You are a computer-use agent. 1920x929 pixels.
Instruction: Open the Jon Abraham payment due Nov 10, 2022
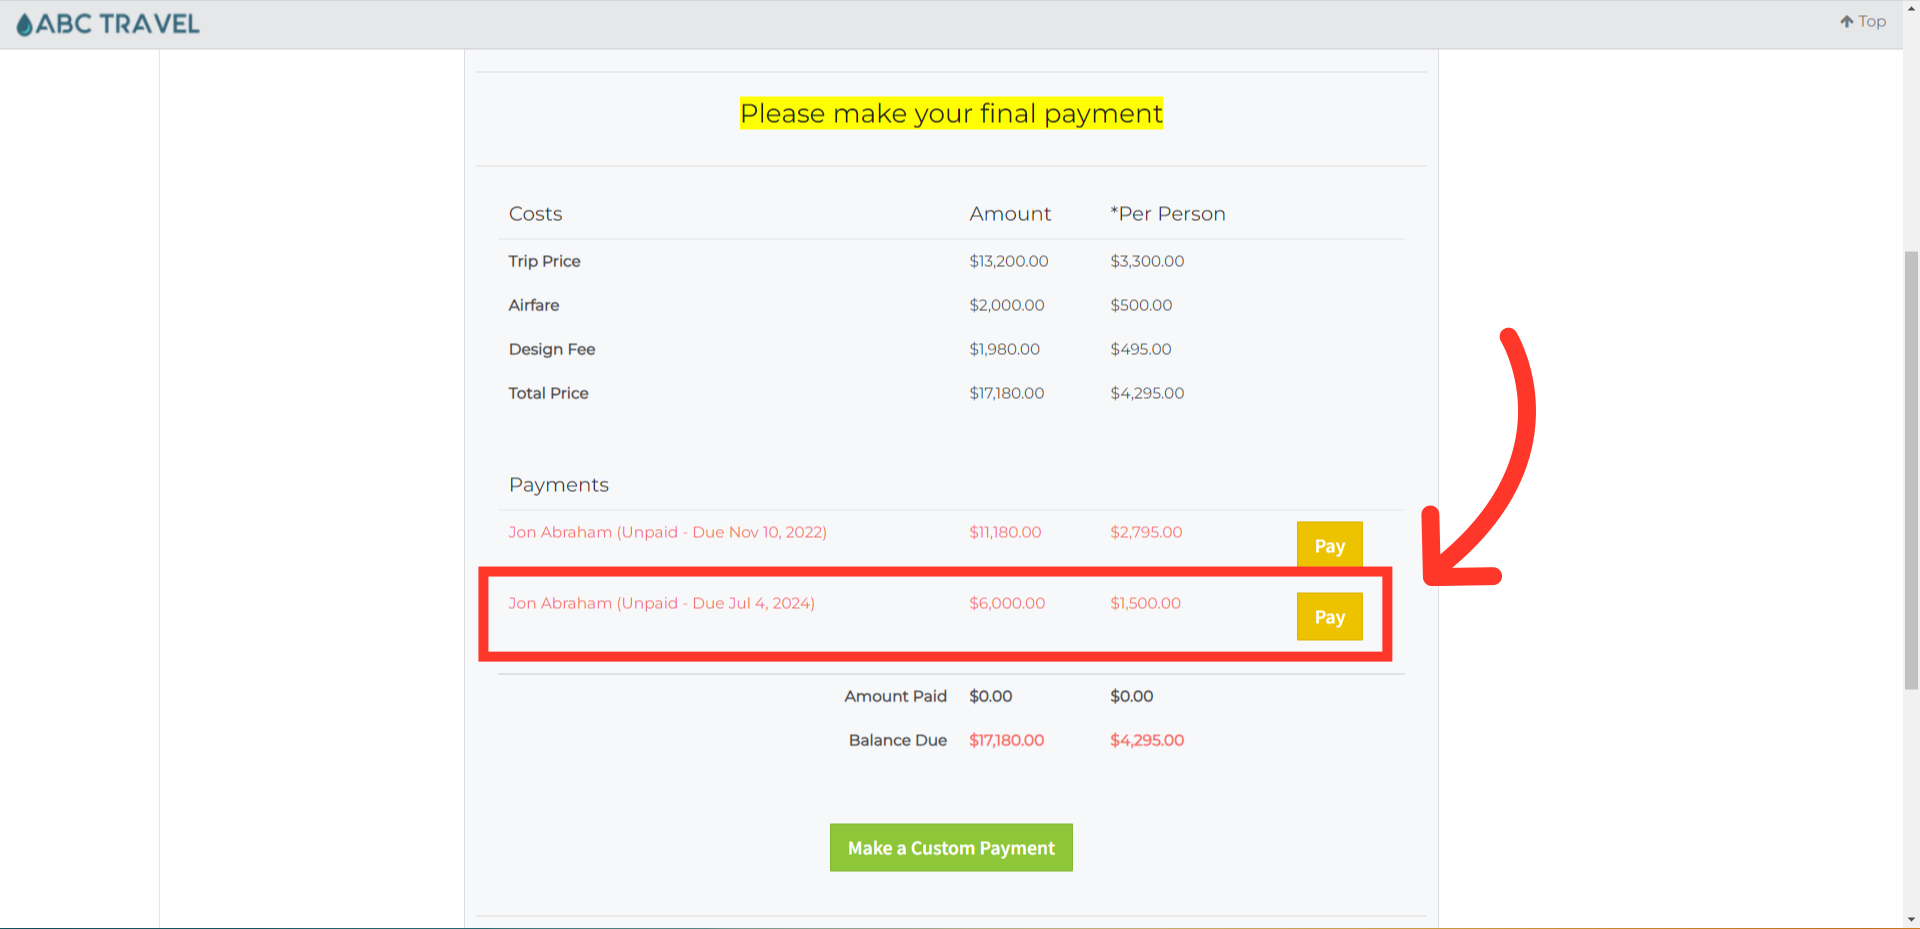pos(667,532)
